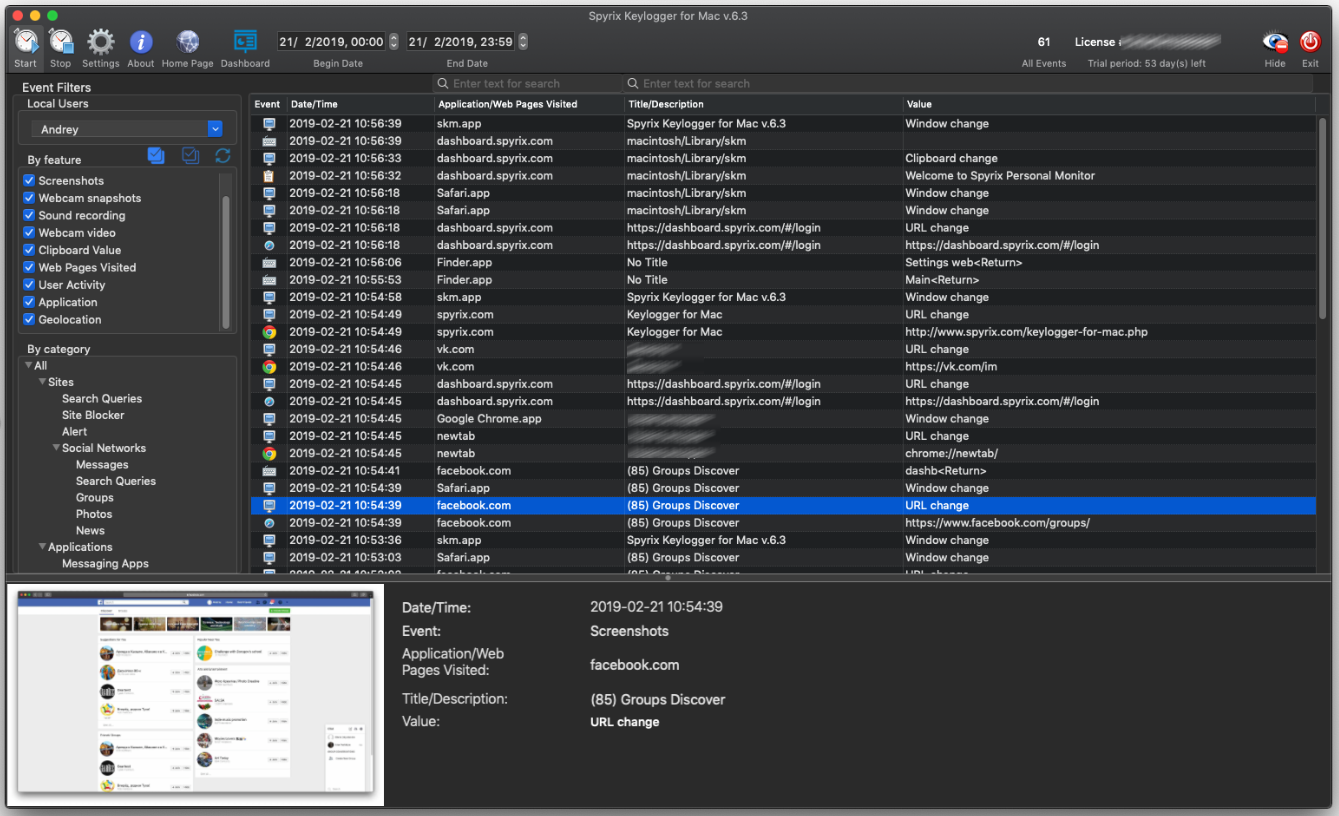
Task: Toggle the Webcam video checkbox
Action: (x=29, y=233)
